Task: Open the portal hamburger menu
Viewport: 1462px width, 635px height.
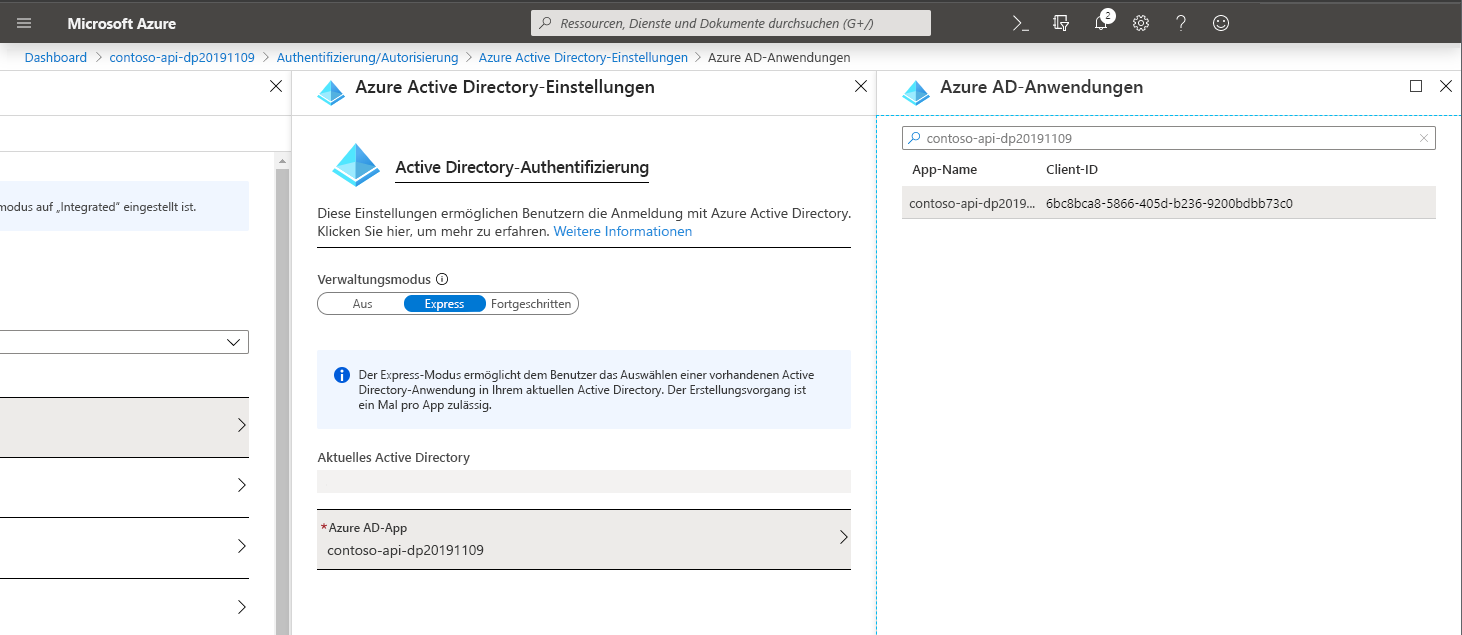Action: tap(23, 22)
